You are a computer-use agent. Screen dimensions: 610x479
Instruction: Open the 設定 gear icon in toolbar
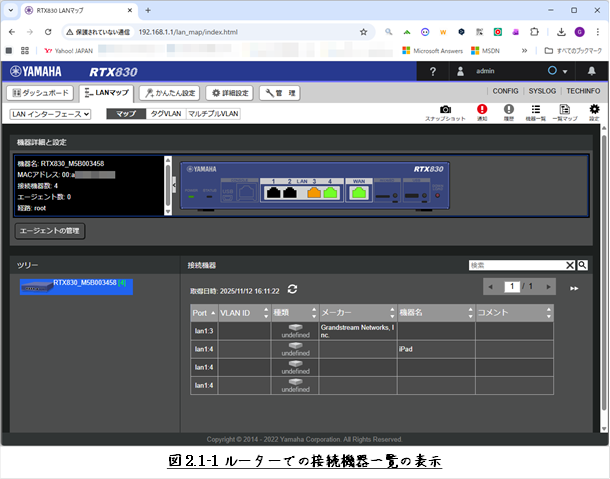click(x=594, y=110)
